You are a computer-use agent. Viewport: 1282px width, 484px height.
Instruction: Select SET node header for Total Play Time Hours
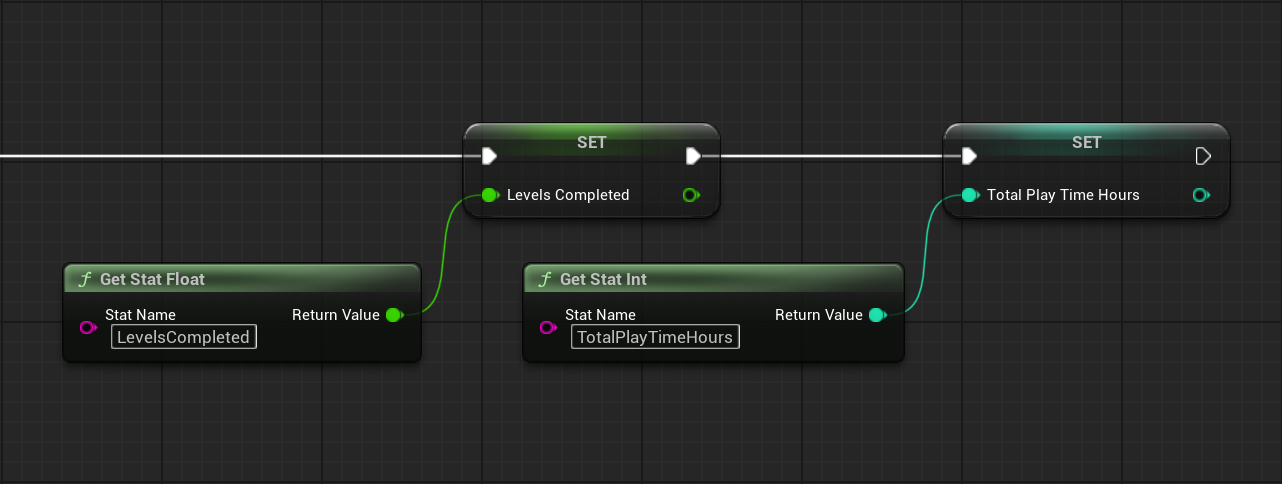1086,142
